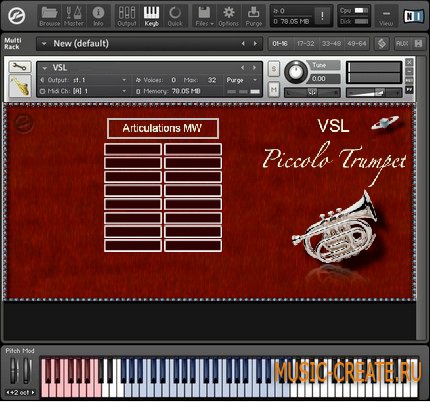The height and width of the screenshot is (402, 430).
Task: Select bottom-right articulation slot
Action: pos(193,246)
